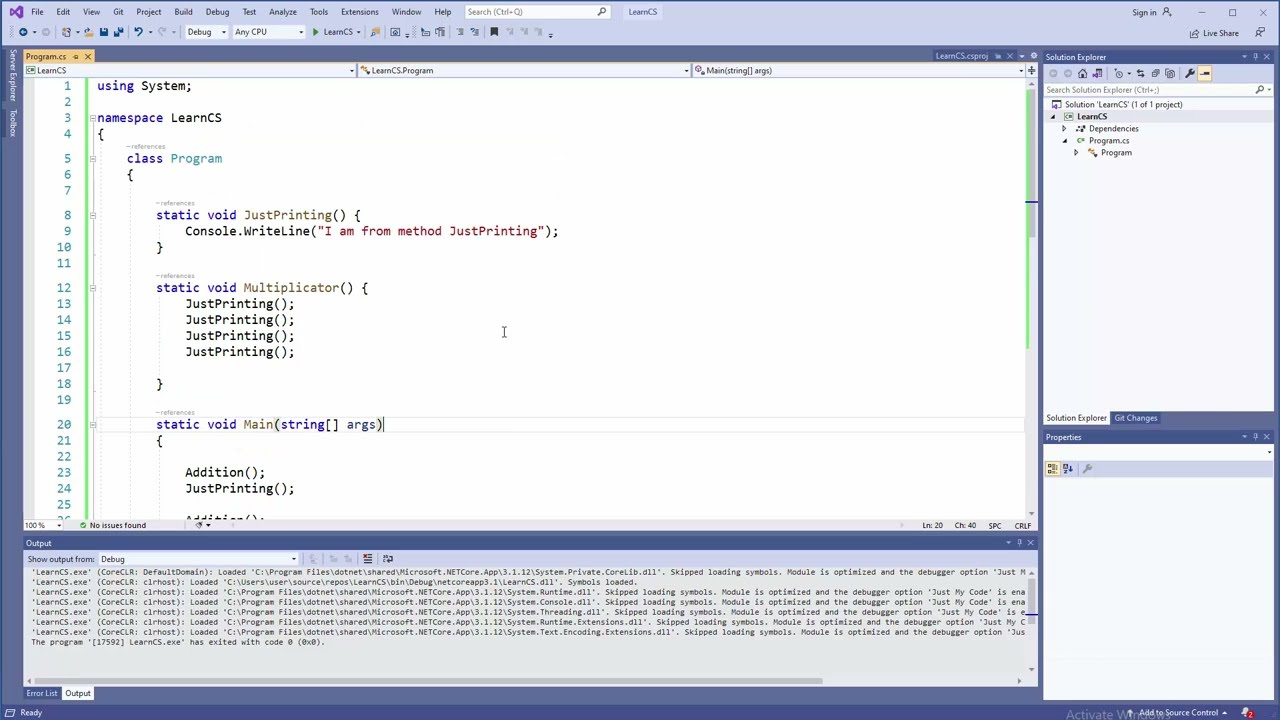Pin the Program.cs tab
Image resolution: width=1280 pixels, height=720 pixels.
[76, 57]
